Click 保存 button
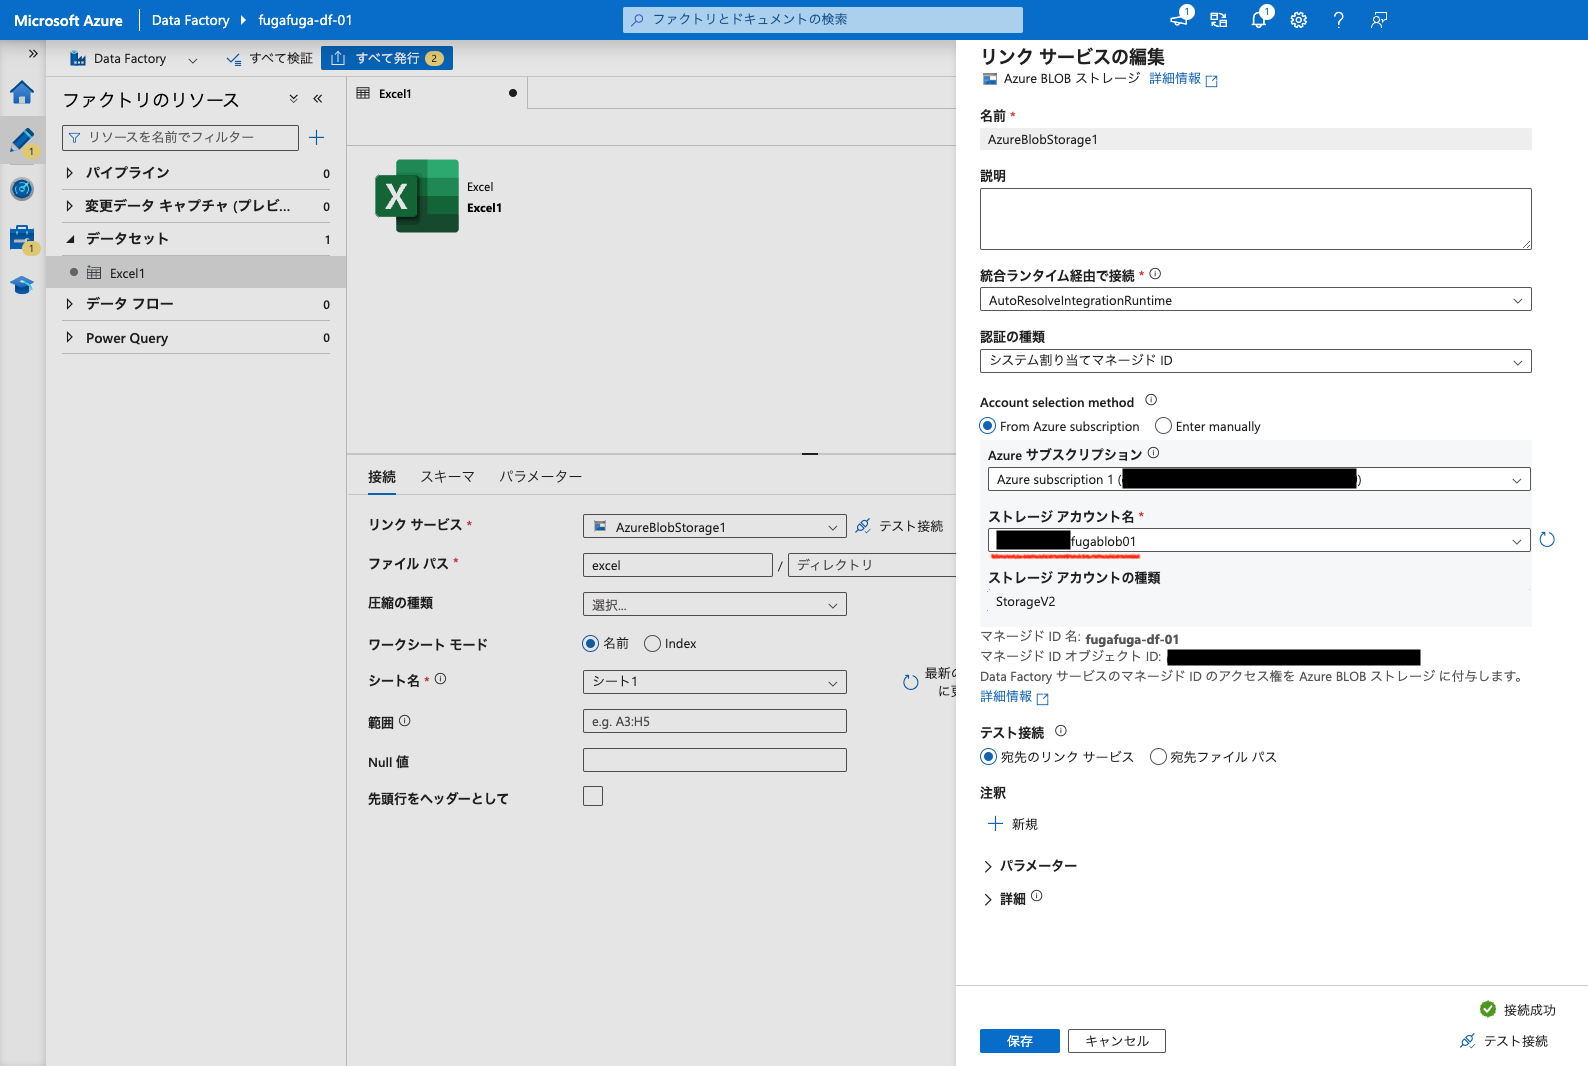The image size is (1588, 1066). click(x=1020, y=1041)
